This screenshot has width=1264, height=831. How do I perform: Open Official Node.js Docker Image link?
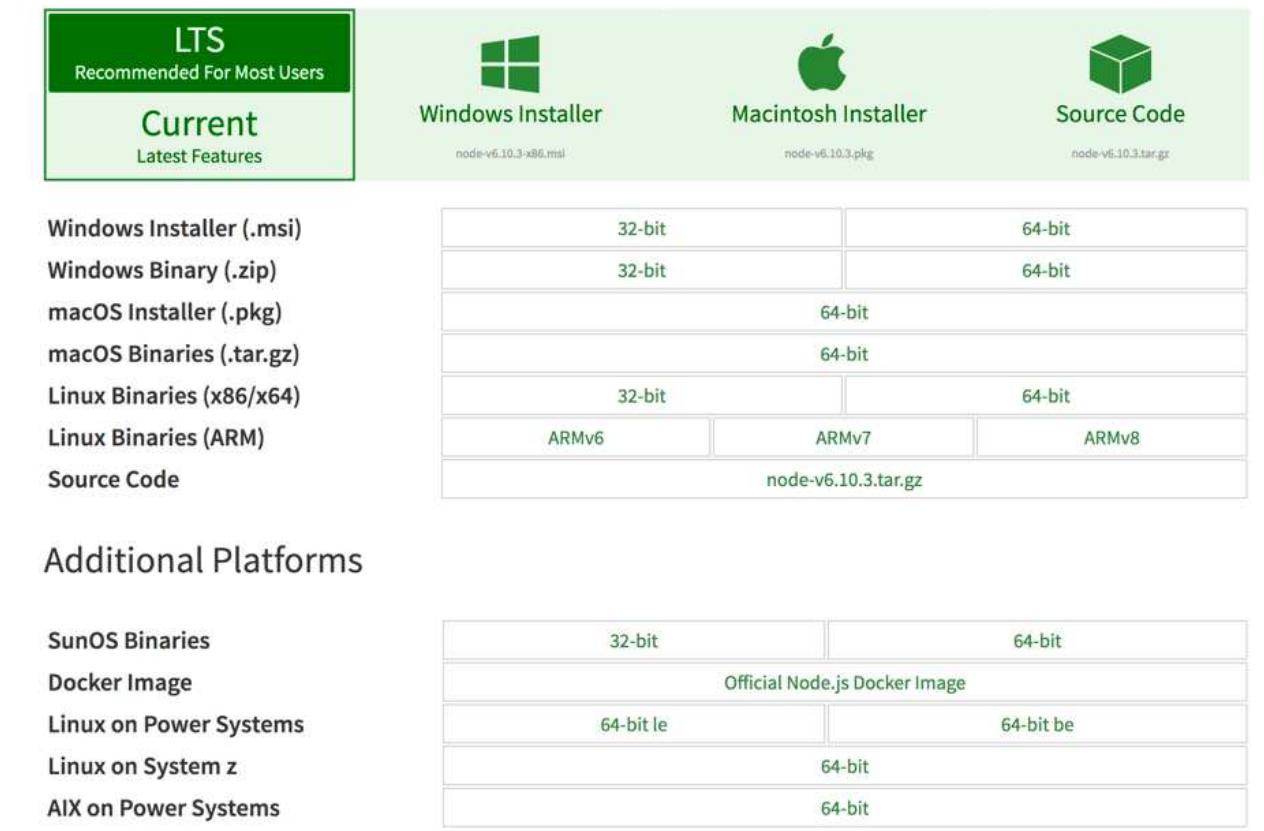tap(845, 683)
